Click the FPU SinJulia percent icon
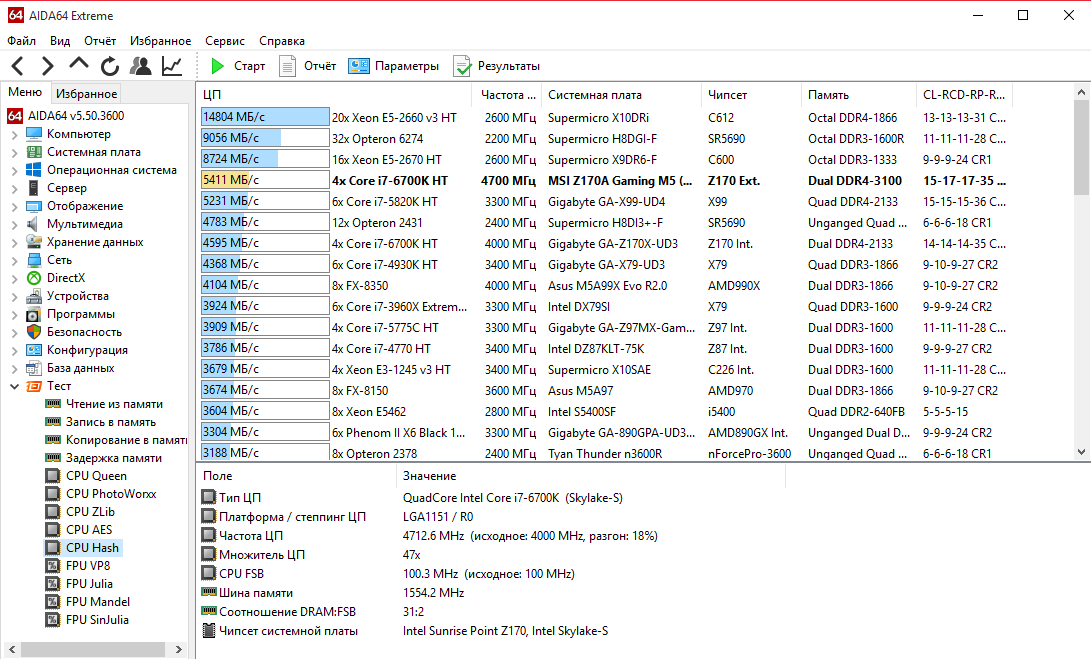 click(52, 620)
